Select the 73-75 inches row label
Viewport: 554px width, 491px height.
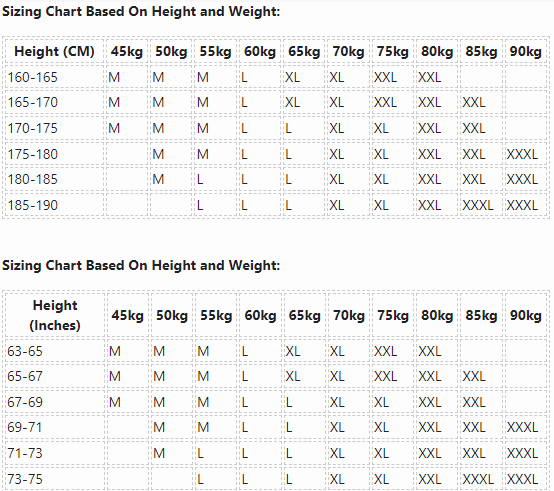click(x=25, y=479)
